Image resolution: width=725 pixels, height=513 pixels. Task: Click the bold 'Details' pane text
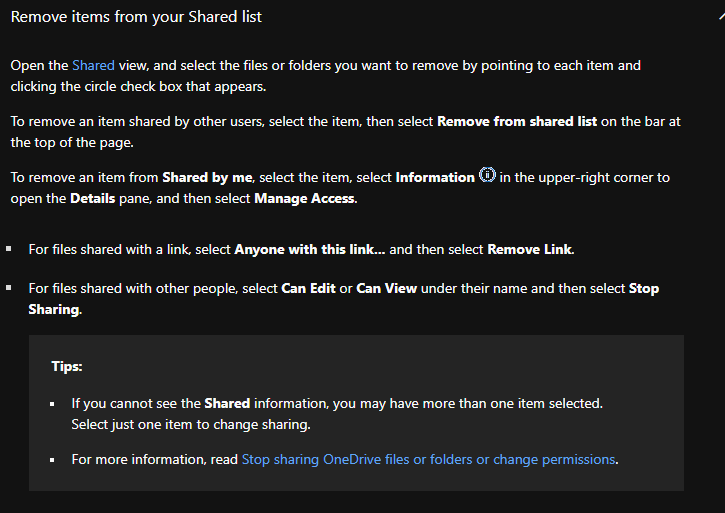coord(92,198)
